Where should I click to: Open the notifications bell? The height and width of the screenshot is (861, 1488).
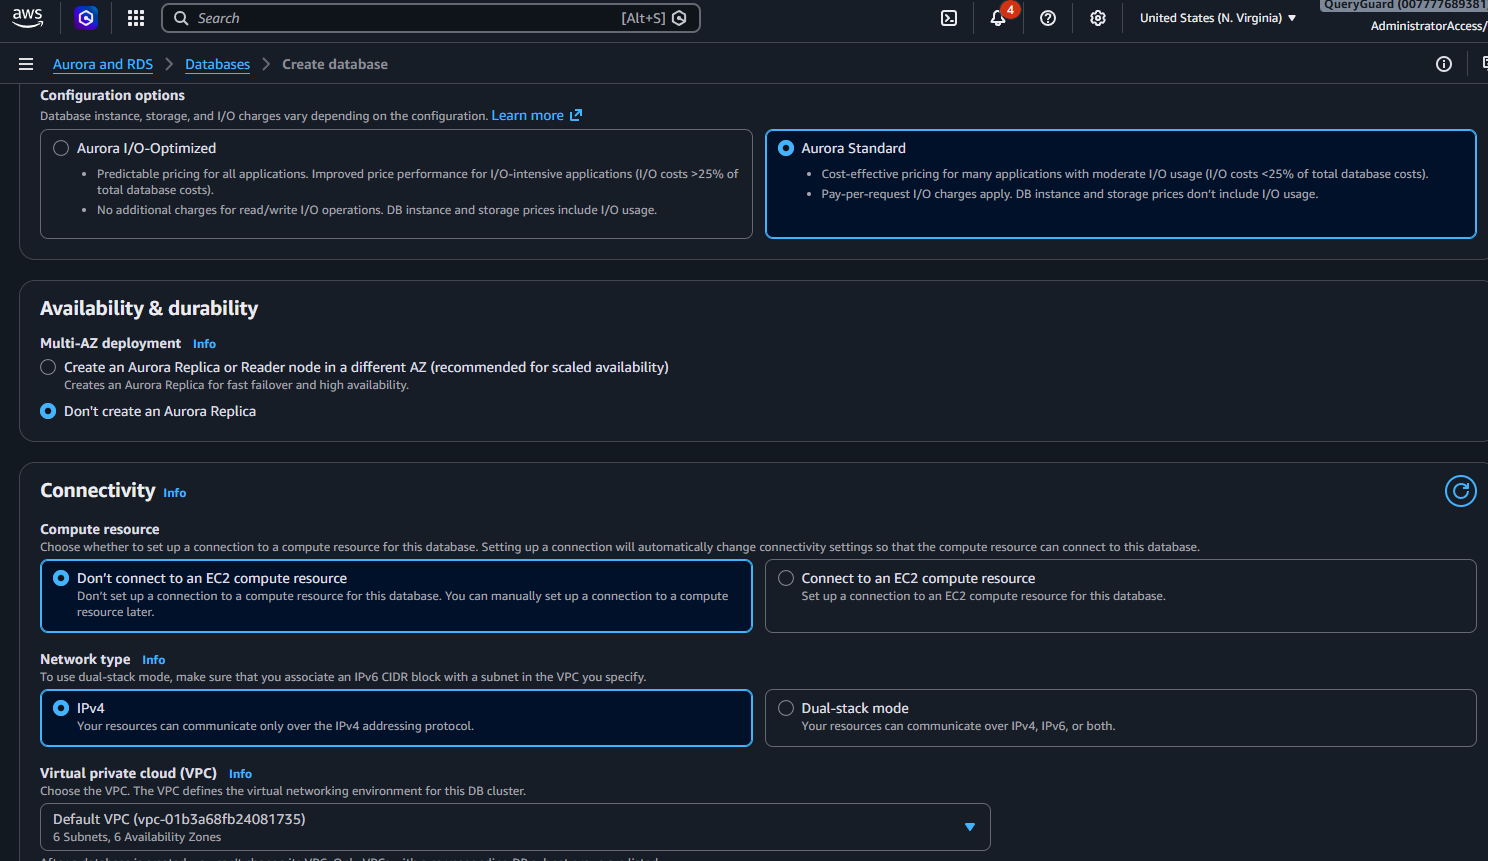click(x=998, y=18)
